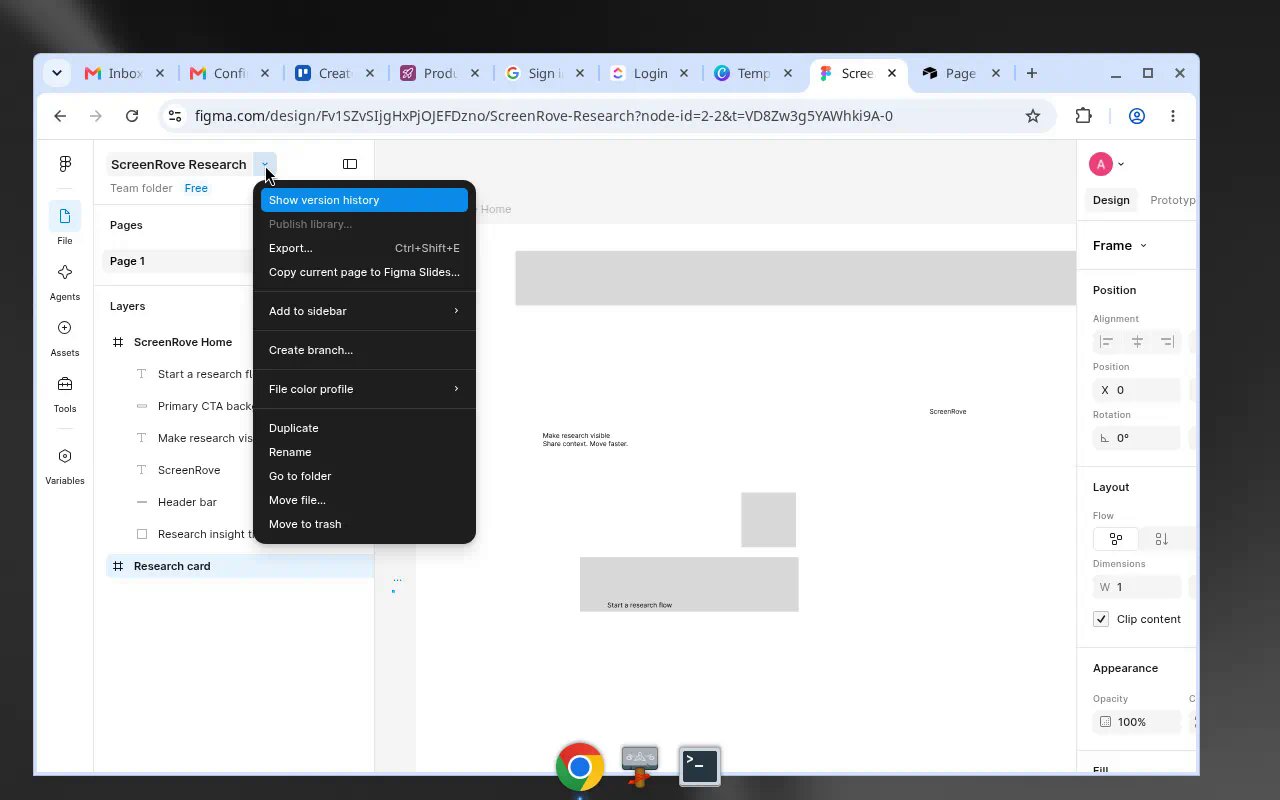Launch Chrome from the taskbar
The width and height of the screenshot is (1280, 800).
(x=580, y=767)
